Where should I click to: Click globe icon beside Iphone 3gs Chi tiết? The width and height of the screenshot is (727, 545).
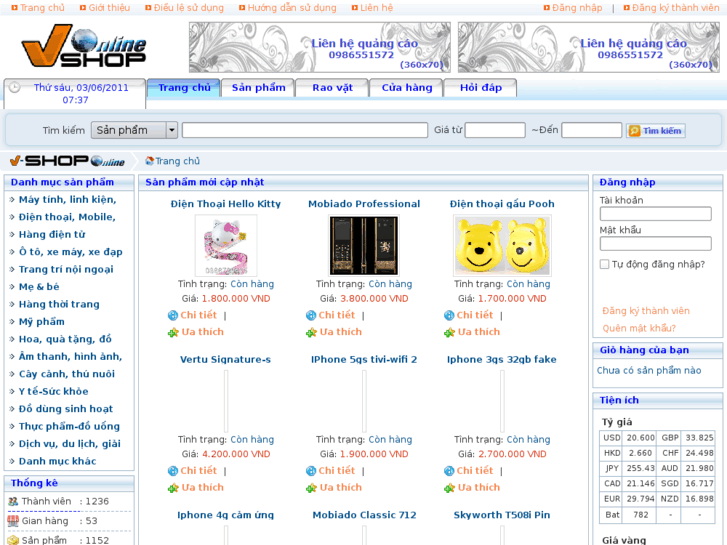pos(449,471)
